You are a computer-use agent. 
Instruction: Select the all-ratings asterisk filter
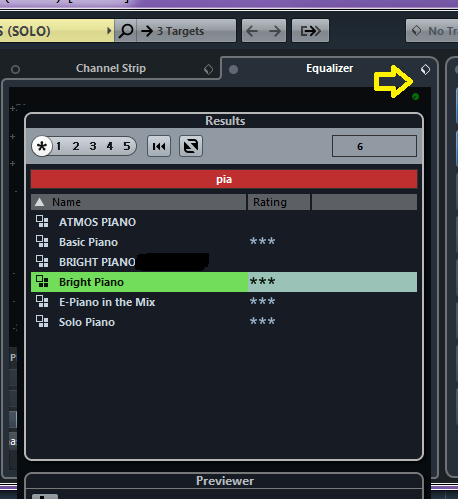tap(42, 146)
